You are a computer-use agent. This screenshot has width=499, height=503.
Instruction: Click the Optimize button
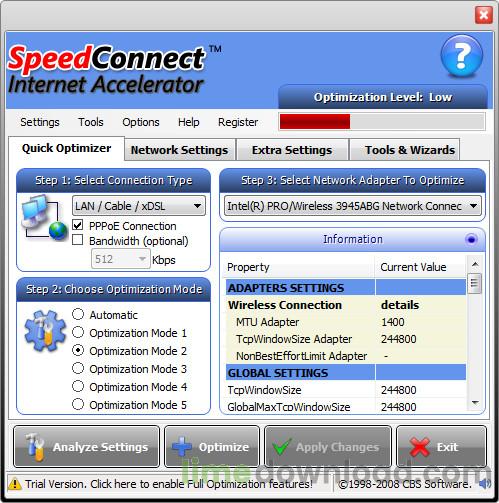coord(212,447)
